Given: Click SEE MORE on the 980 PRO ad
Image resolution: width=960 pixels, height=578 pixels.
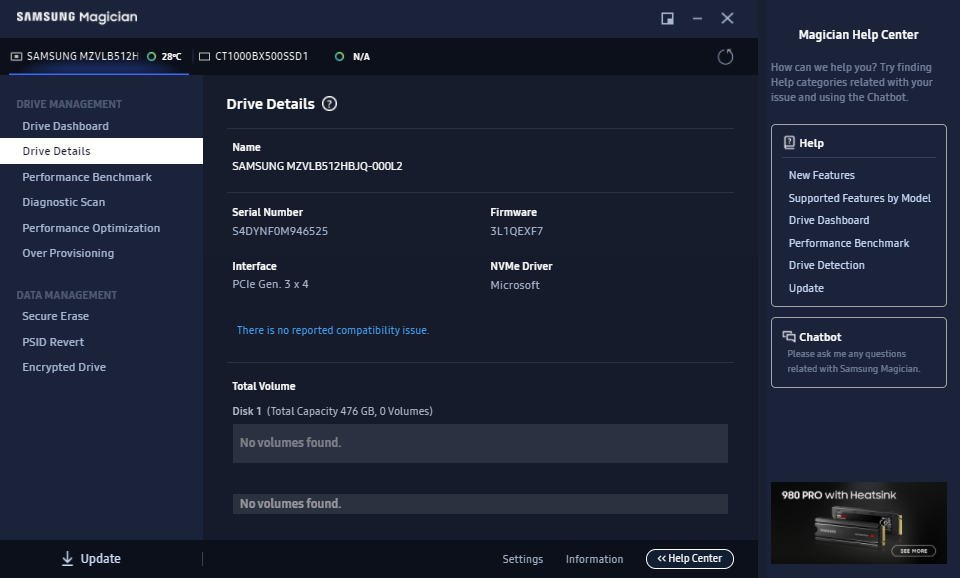Looking at the screenshot, I should tap(913, 550).
